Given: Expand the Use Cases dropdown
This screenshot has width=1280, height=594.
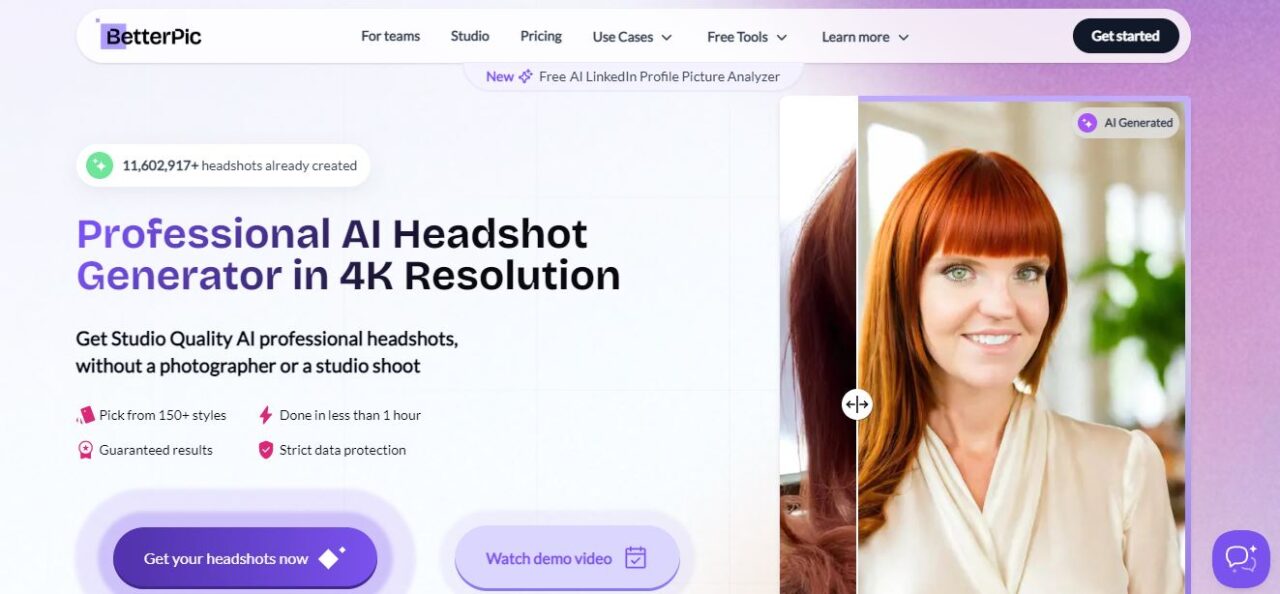Looking at the screenshot, I should 632,37.
